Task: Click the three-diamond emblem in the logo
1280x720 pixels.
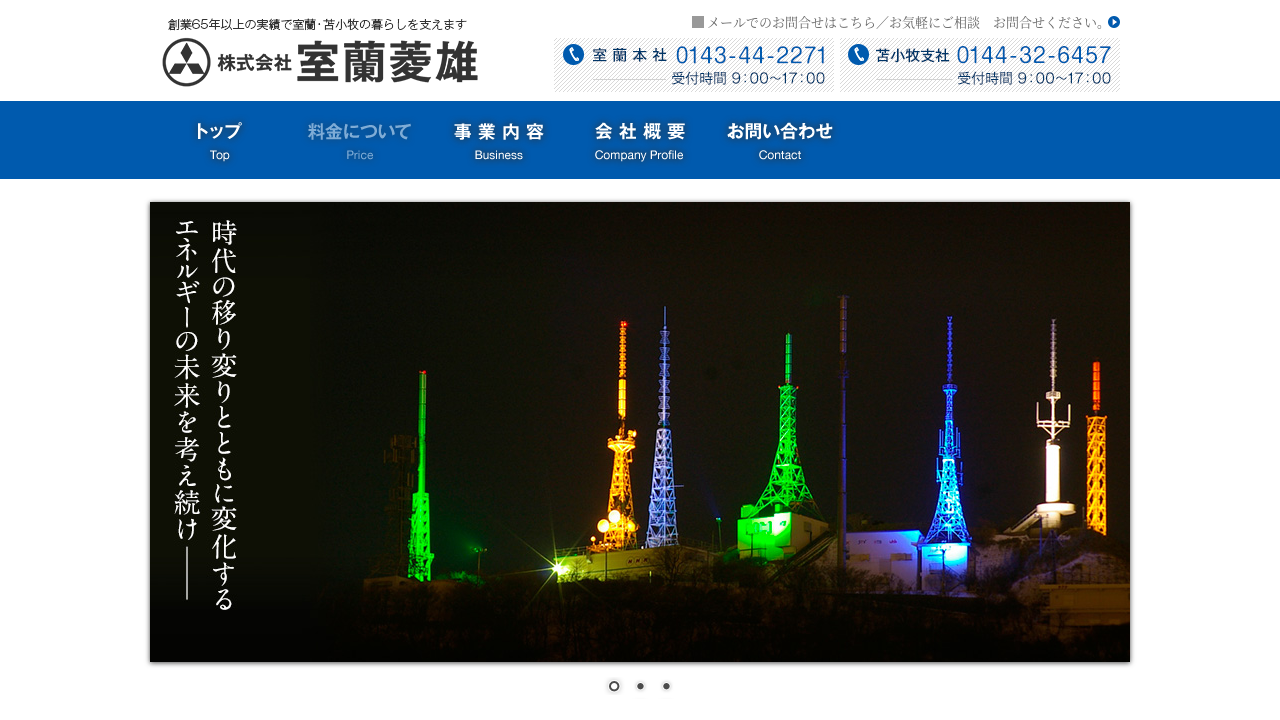Action: pyautogui.click(x=186, y=62)
